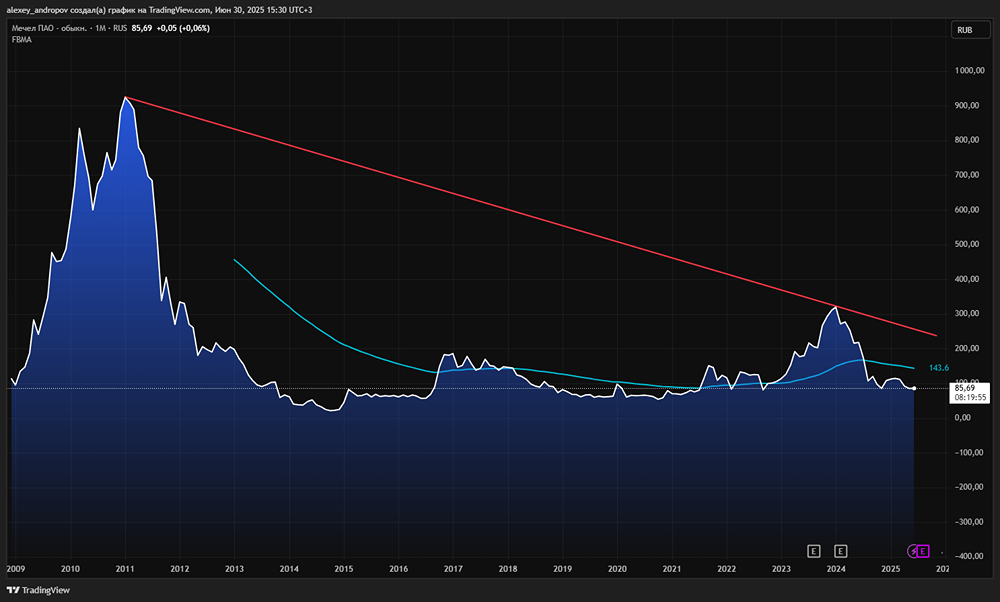Viewport: 1000px width, 602px height.
Task: Open the TradingView logo link
Action: pos(38,590)
